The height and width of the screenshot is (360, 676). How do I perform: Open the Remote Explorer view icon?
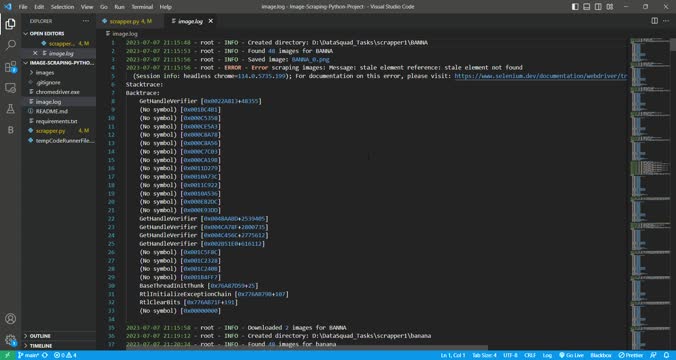point(10,88)
